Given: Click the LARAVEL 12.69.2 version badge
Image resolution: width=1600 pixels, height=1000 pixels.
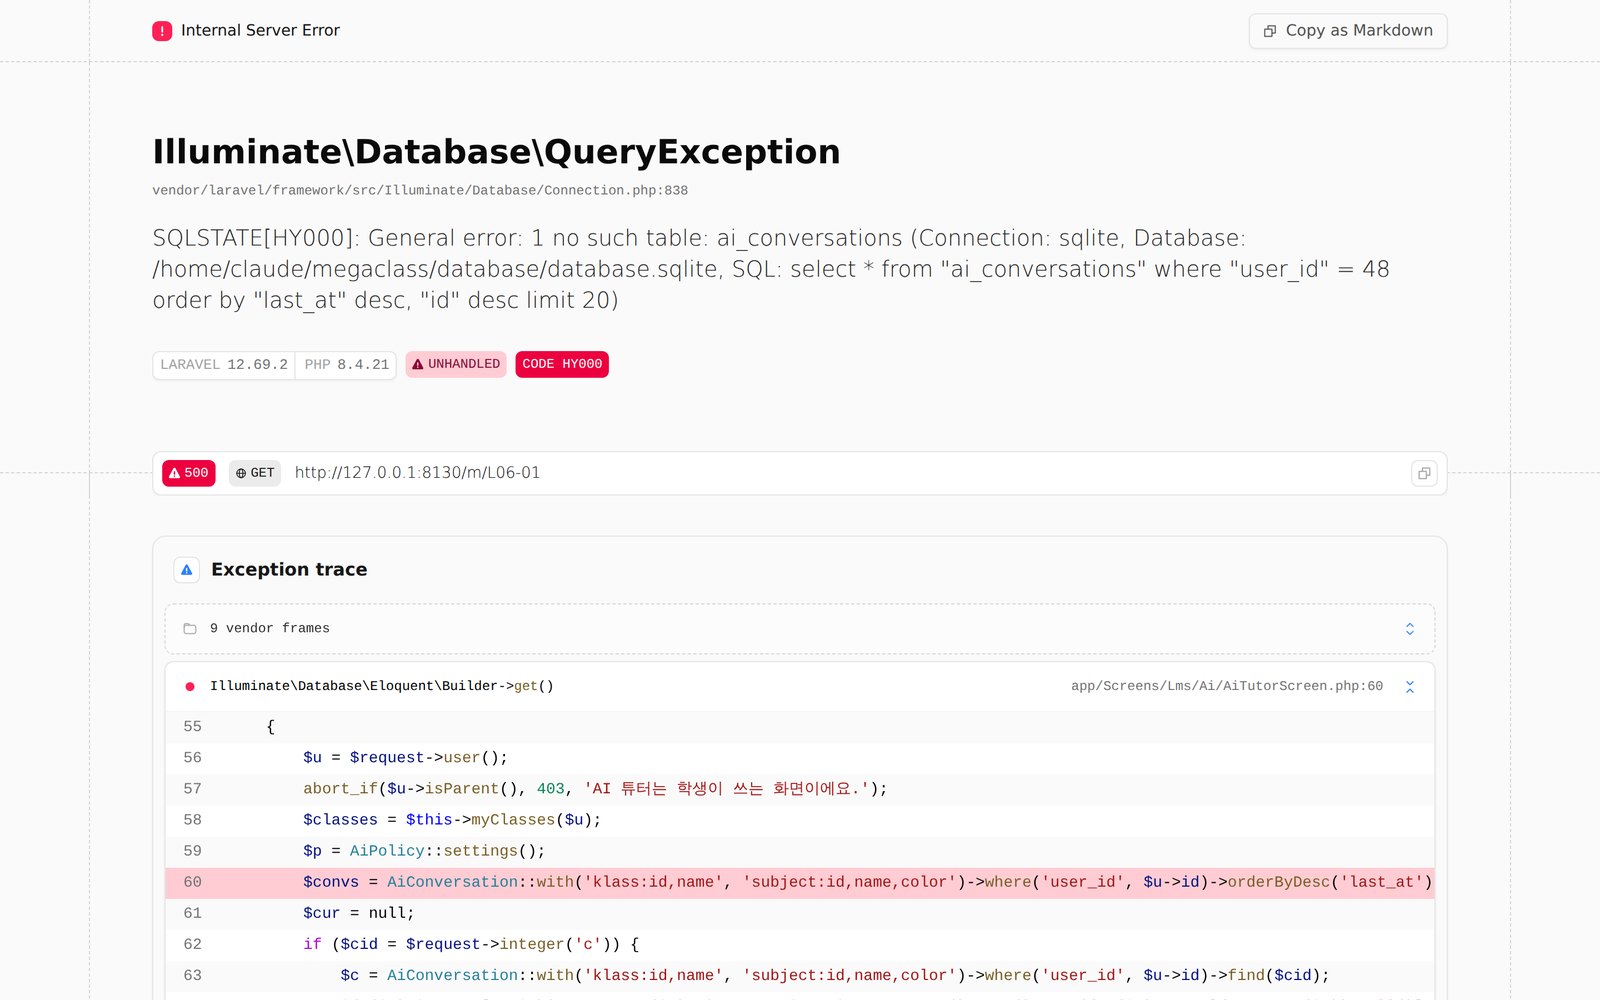Looking at the screenshot, I should click(224, 364).
